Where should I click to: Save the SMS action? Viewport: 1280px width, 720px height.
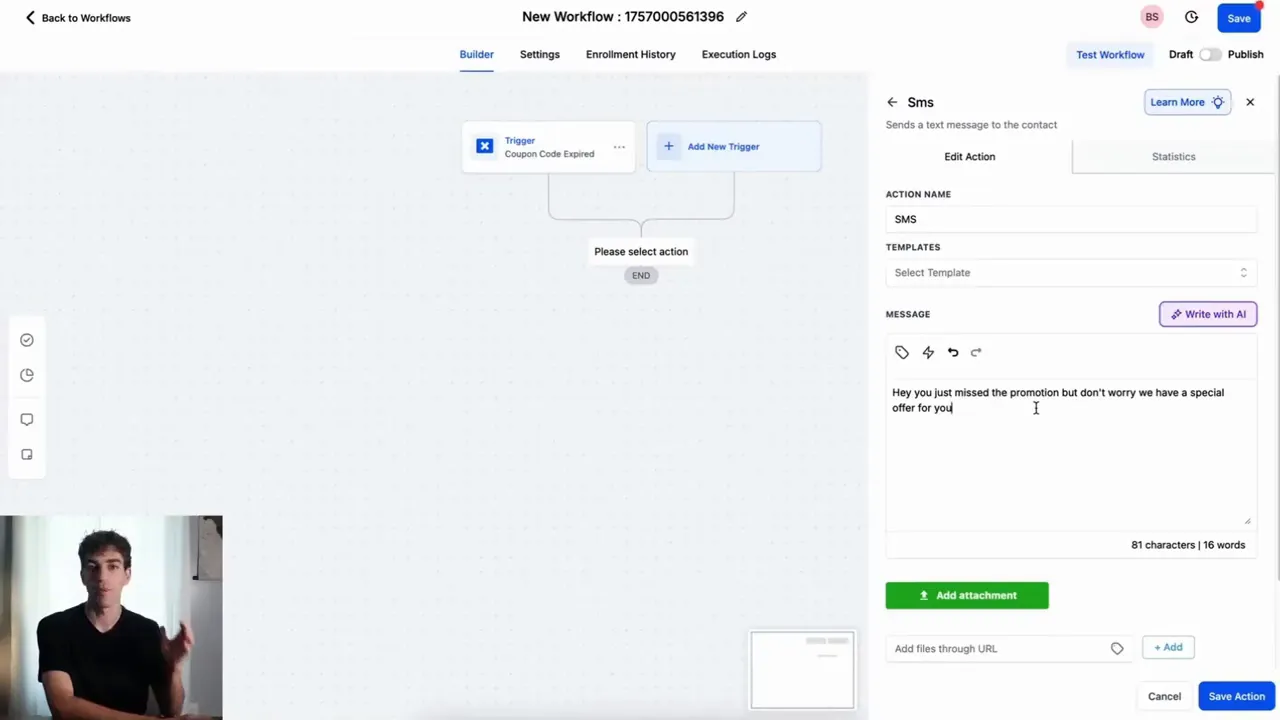coord(1236,696)
